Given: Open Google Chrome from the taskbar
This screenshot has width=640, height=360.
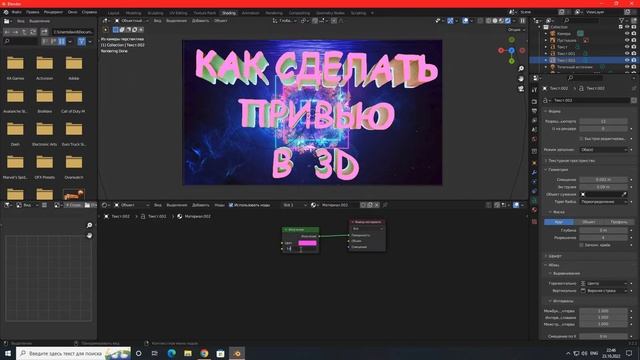Looking at the screenshot, I should click(204, 353).
